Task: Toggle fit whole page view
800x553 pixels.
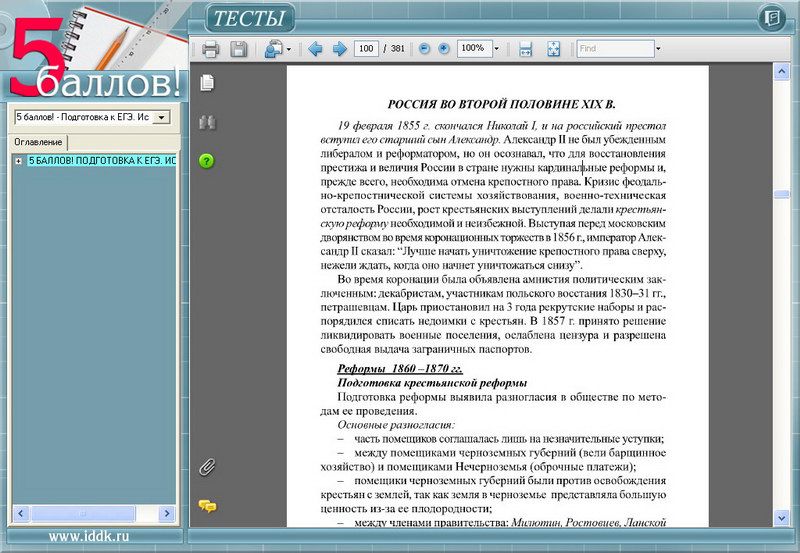Action: (553, 49)
